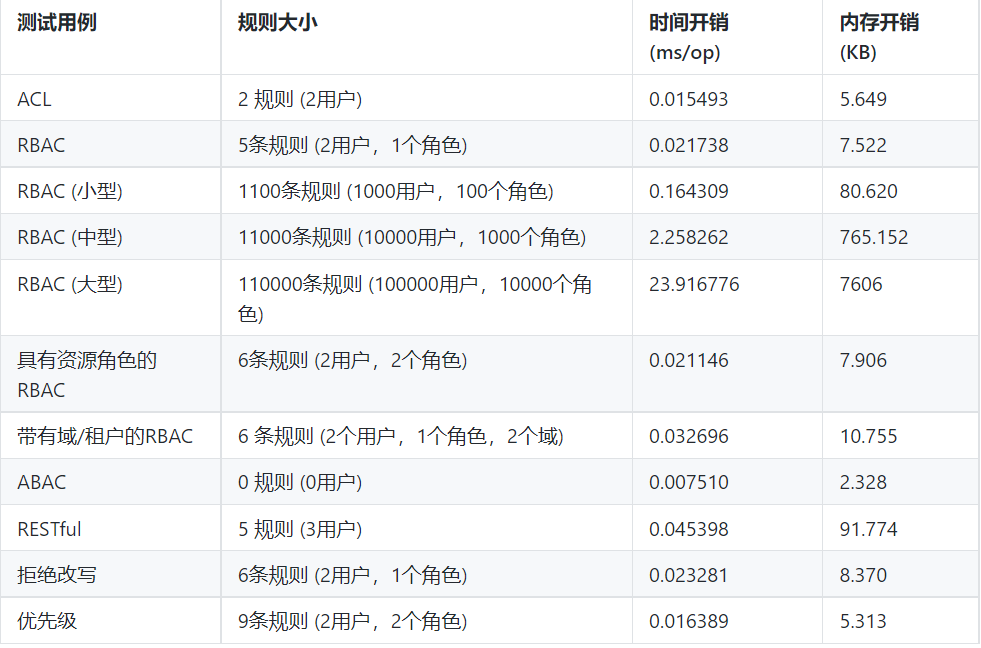Select the RESTful test case cell

point(49,529)
